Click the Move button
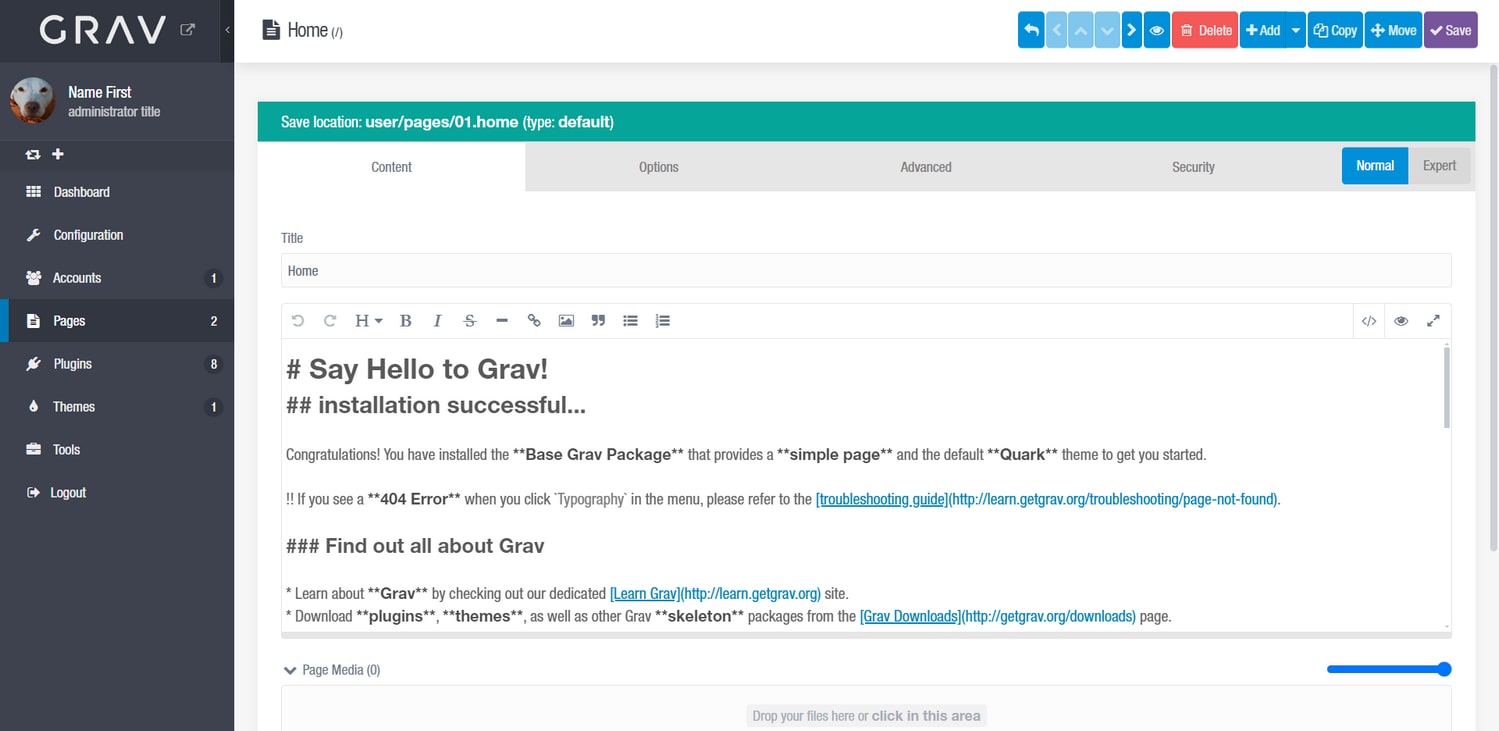1499x731 pixels. [1394, 30]
